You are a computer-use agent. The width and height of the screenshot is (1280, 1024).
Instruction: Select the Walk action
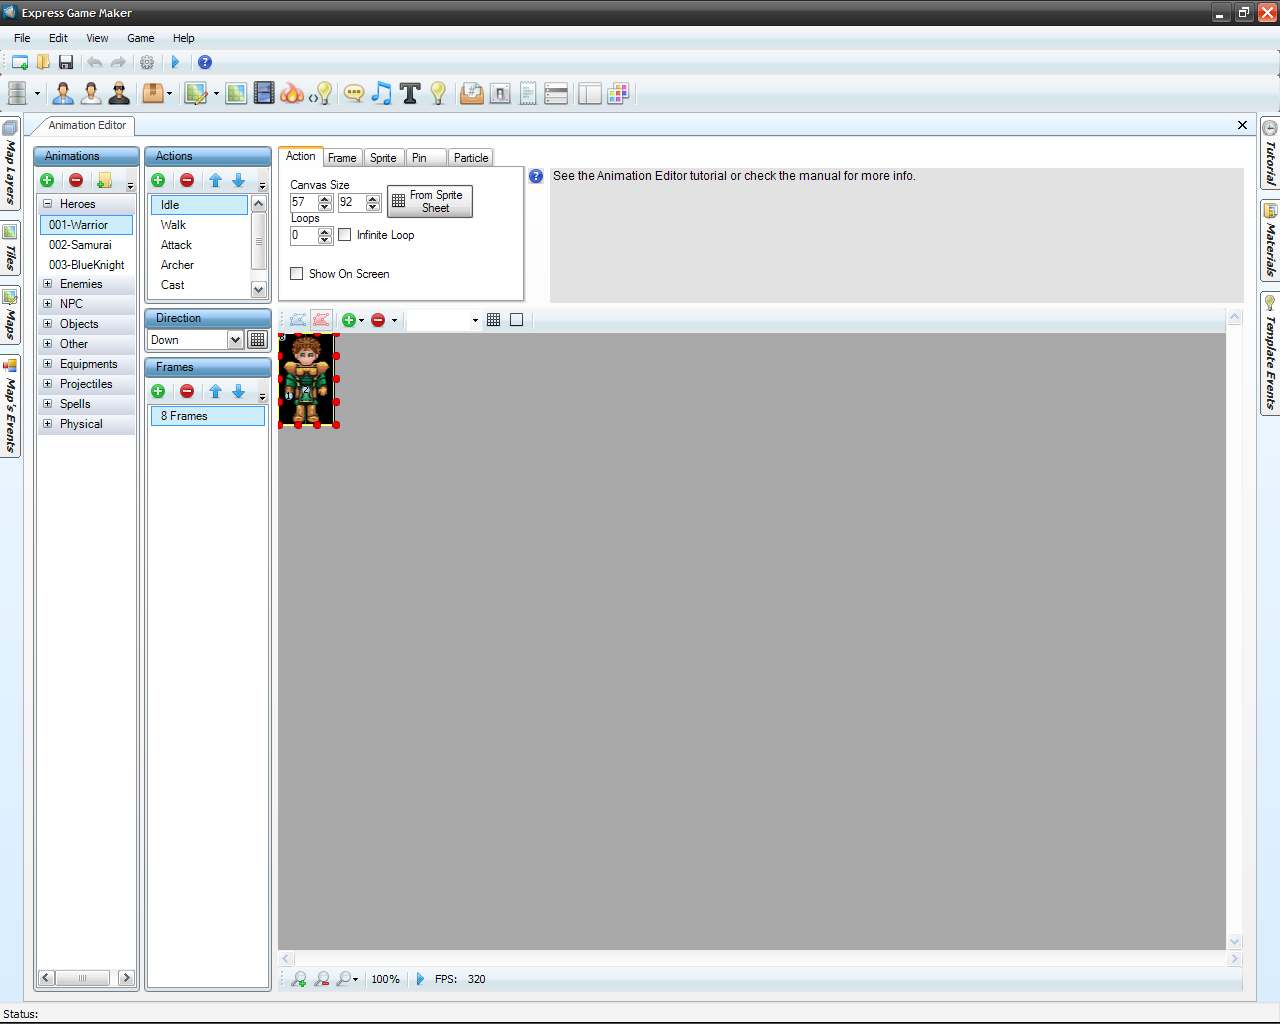[x=173, y=225]
